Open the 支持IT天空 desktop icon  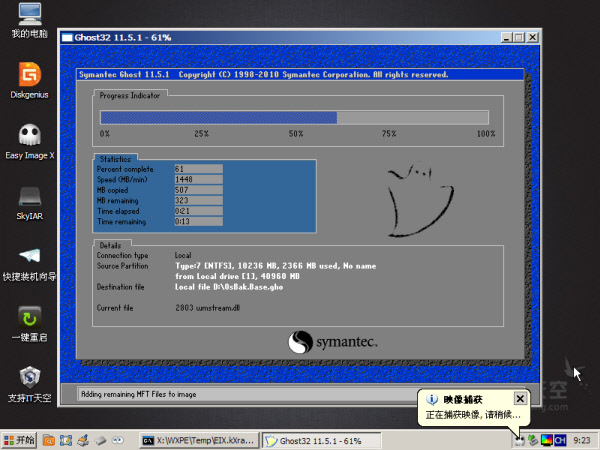coord(29,385)
